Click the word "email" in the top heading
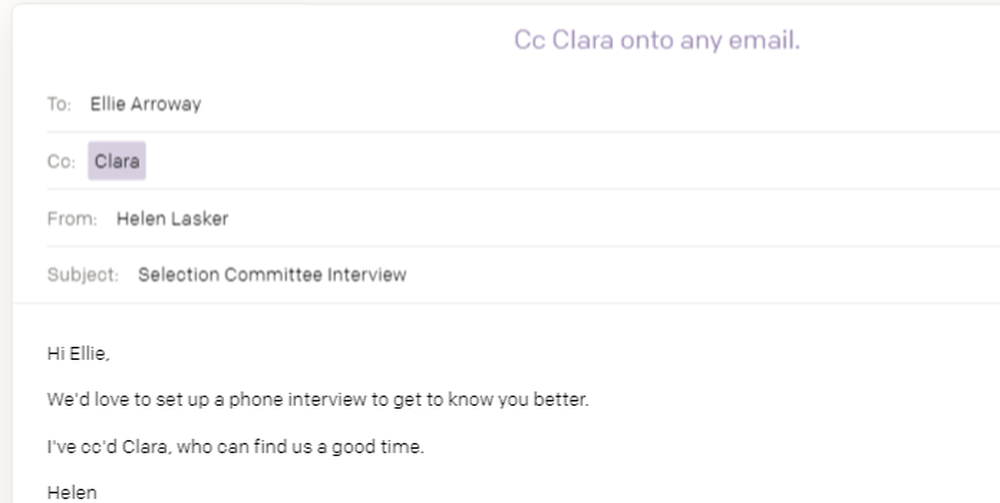The image size is (1000, 503). 768,40
